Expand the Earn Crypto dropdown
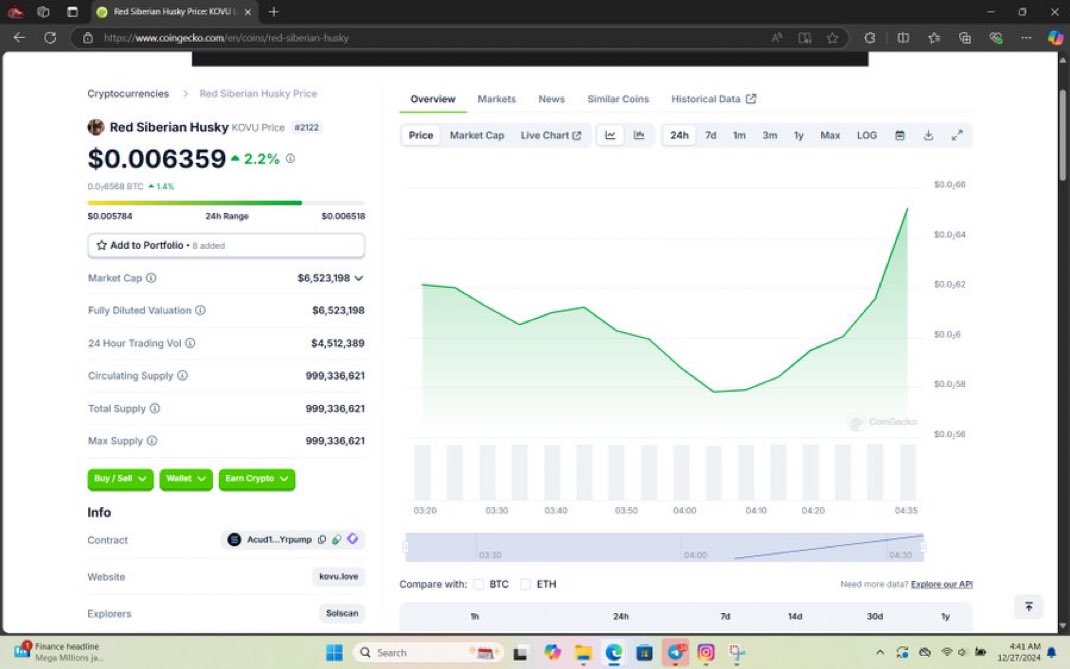The width and height of the screenshot is (1070, 669). [x=257, y=479]
